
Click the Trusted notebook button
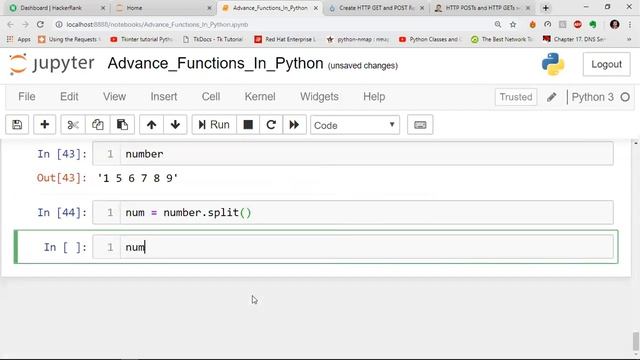point(516,97)
